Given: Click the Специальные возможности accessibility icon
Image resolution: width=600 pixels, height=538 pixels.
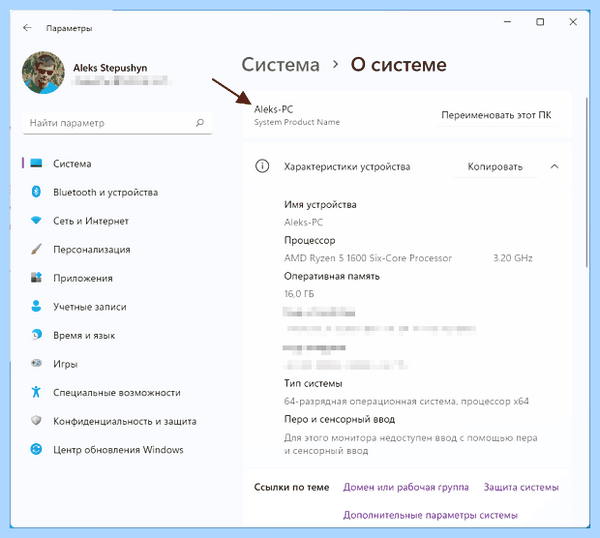Looking at the screenshot, I should point(36,392).
